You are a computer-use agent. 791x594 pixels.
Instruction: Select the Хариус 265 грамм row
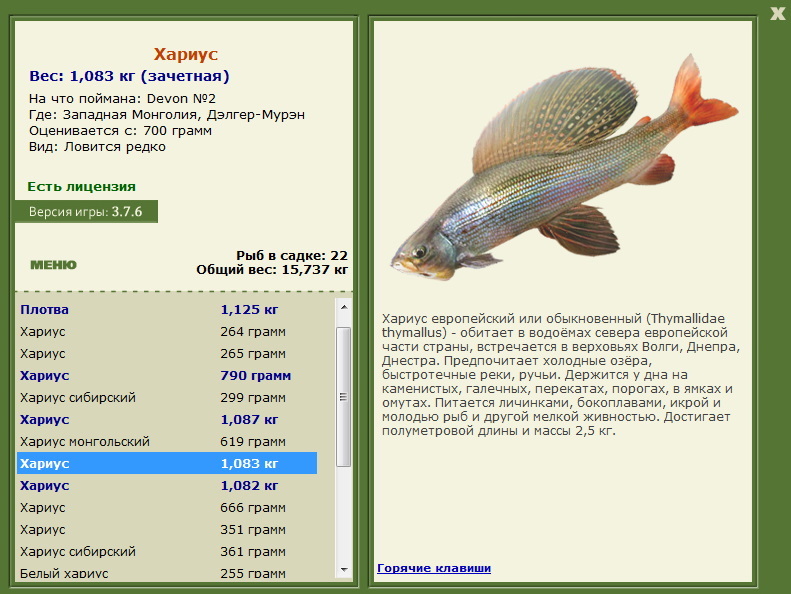click(x=167, y=353)
